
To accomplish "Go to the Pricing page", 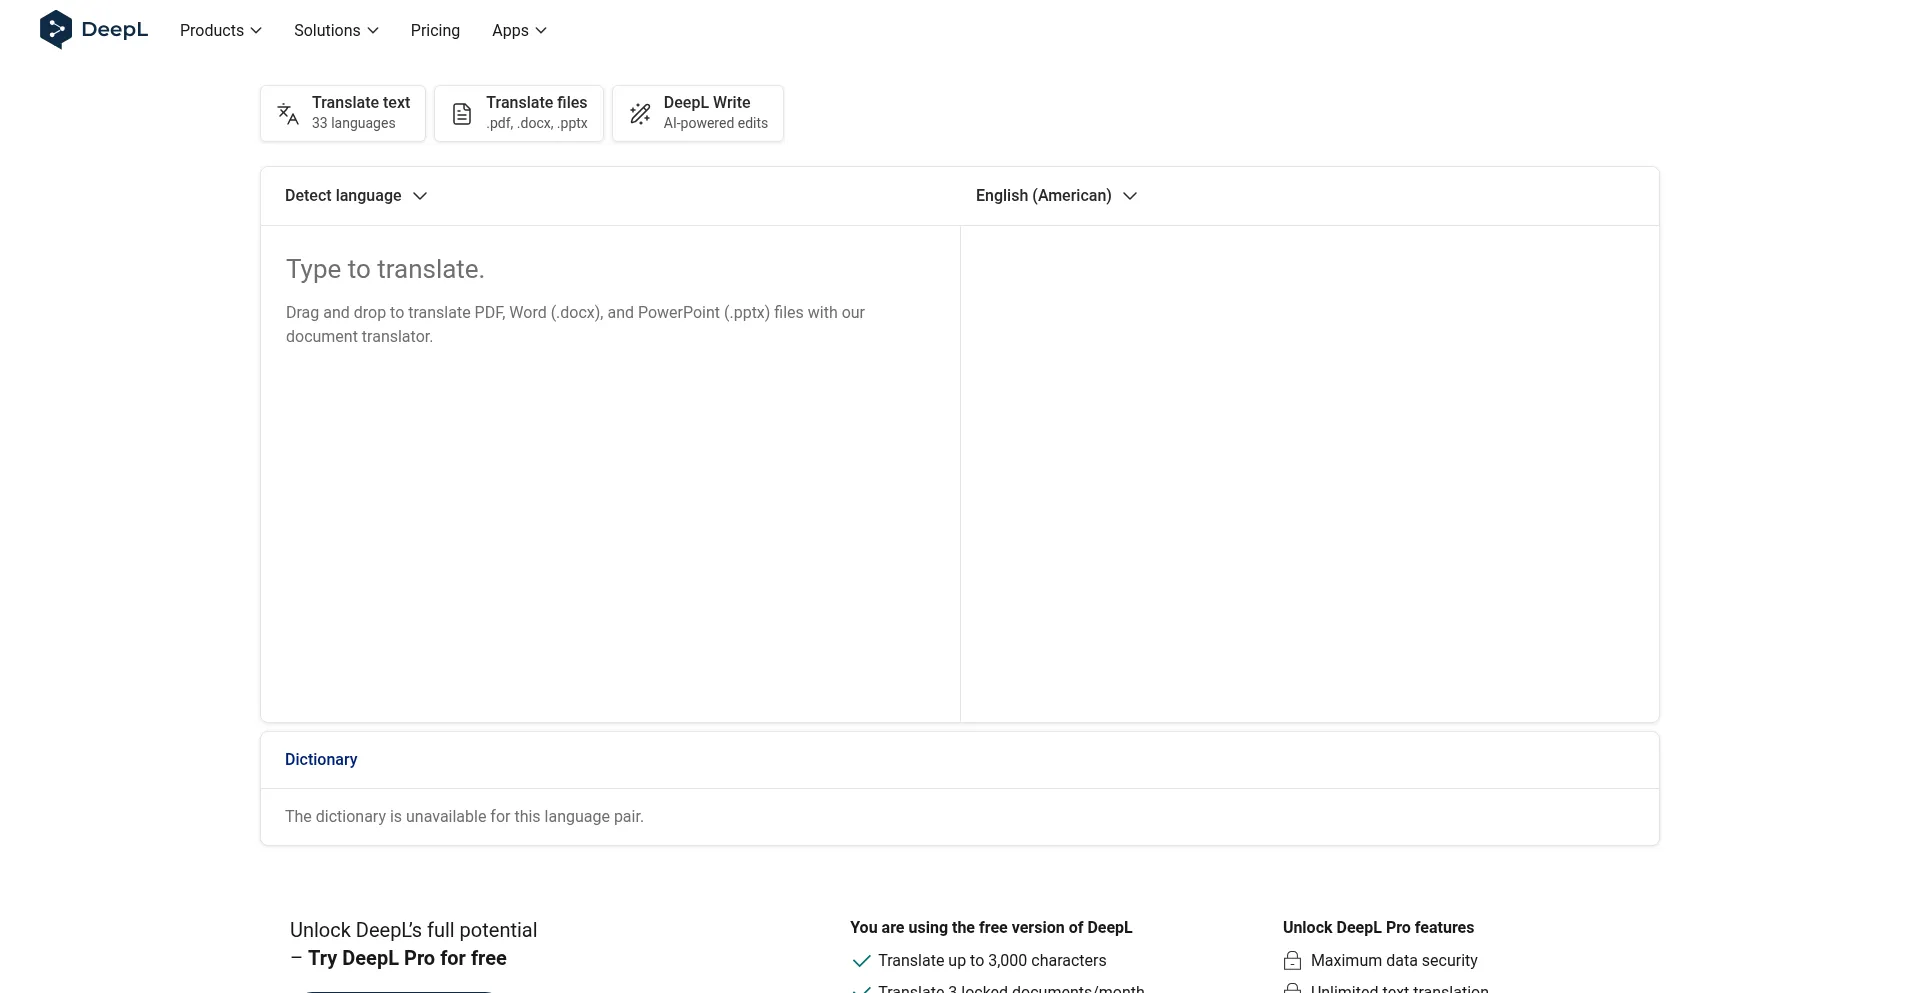I will (x=435, y=31).
